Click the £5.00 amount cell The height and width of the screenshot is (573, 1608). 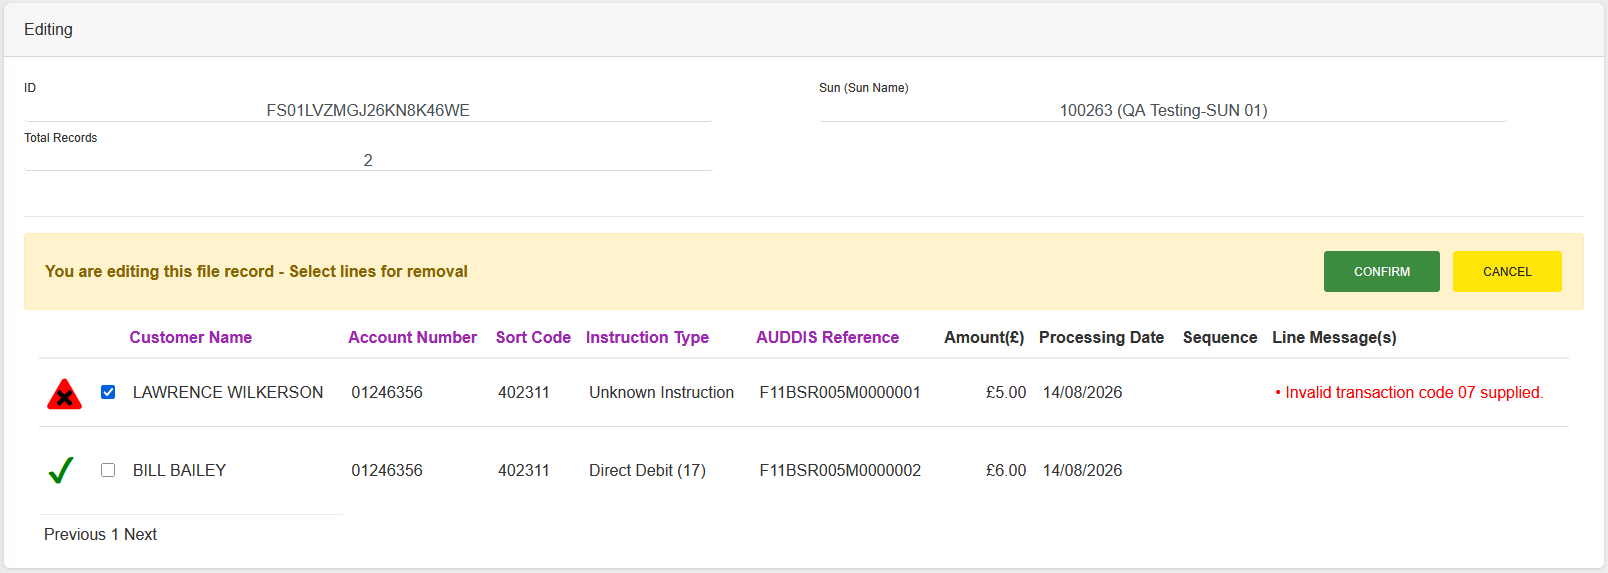pyautogui.click(x=1006, y=393)
